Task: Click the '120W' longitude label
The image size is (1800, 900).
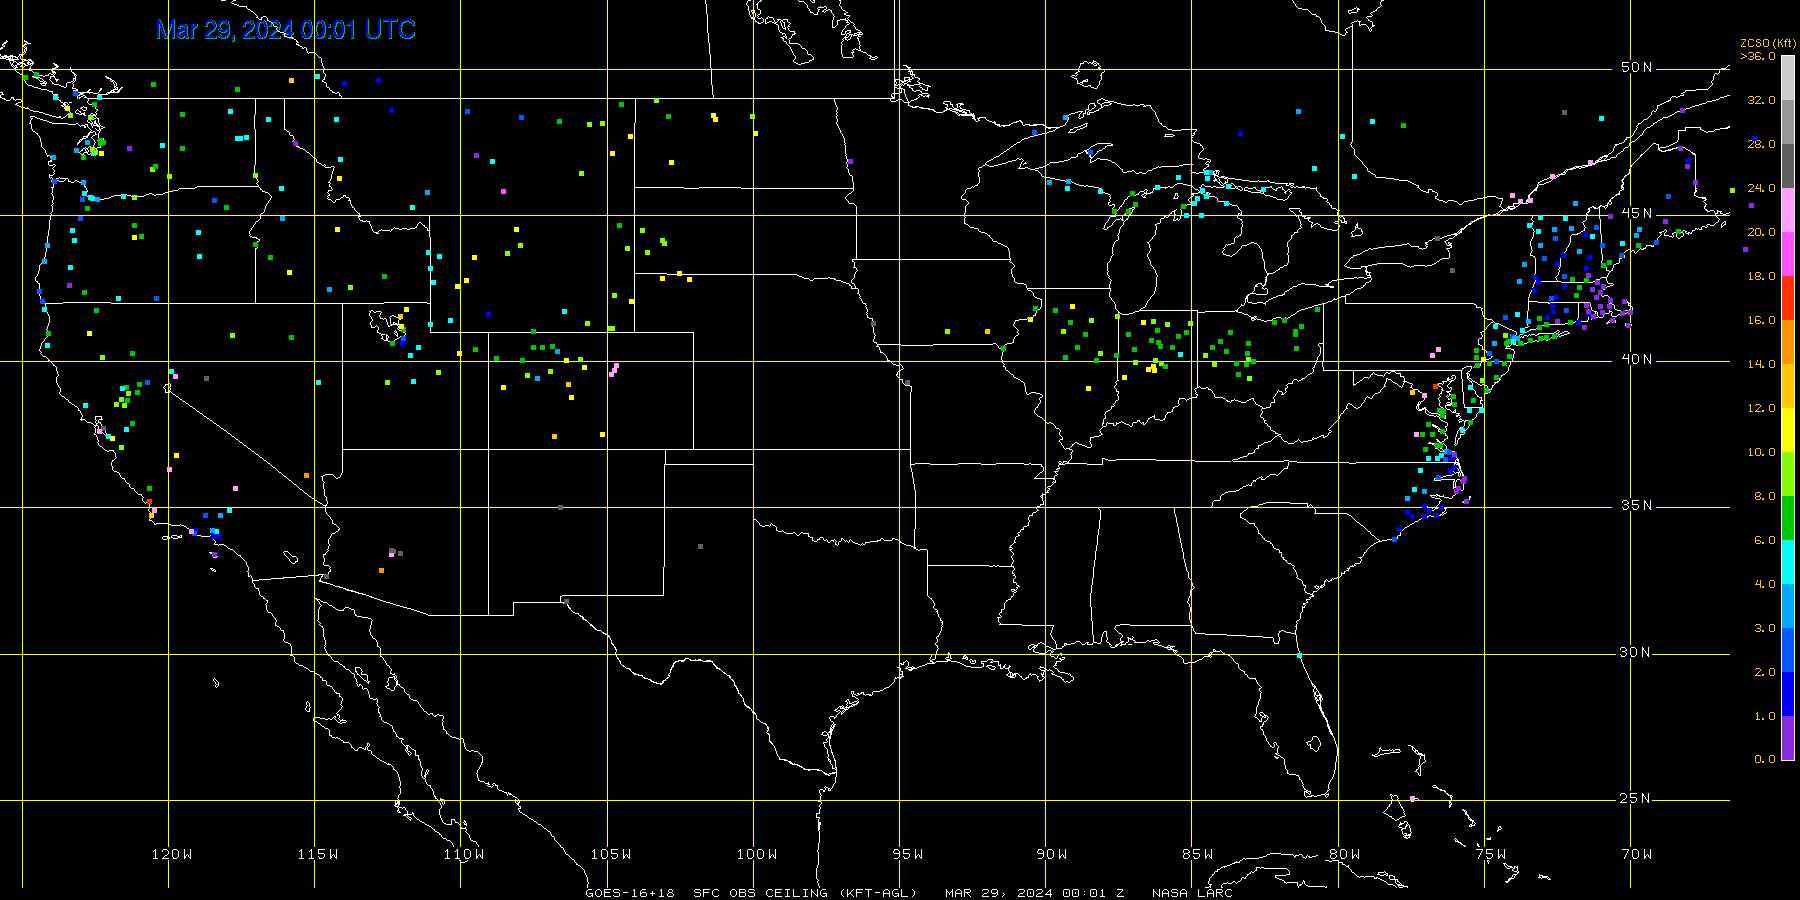Action: pyautogui.click(x=172, y=854)
